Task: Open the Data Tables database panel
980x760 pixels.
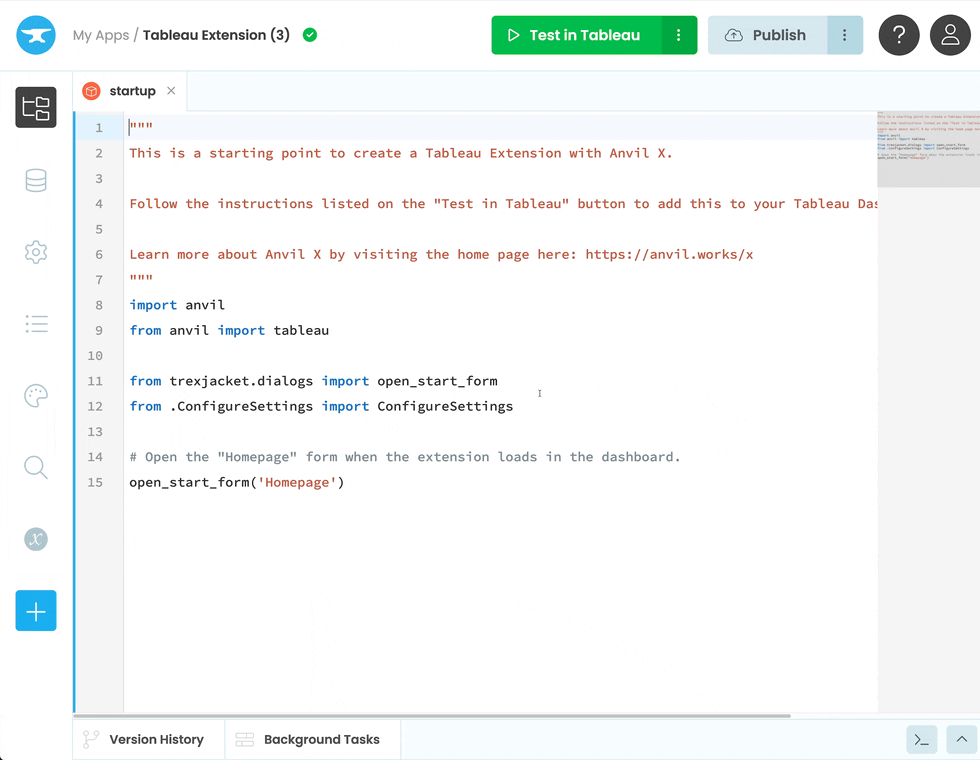Action: pos(36,181)
